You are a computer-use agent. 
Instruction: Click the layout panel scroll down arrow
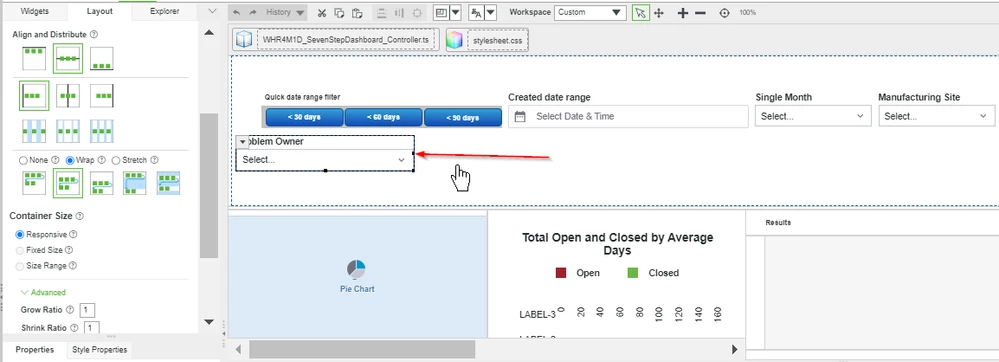[x=209, y=322]
